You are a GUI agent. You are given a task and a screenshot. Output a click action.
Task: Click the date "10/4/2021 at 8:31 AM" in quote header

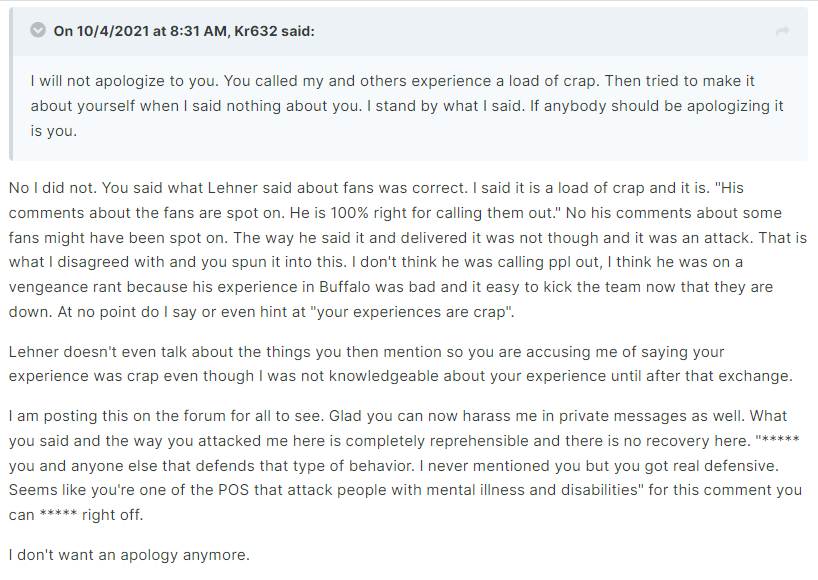152,31
